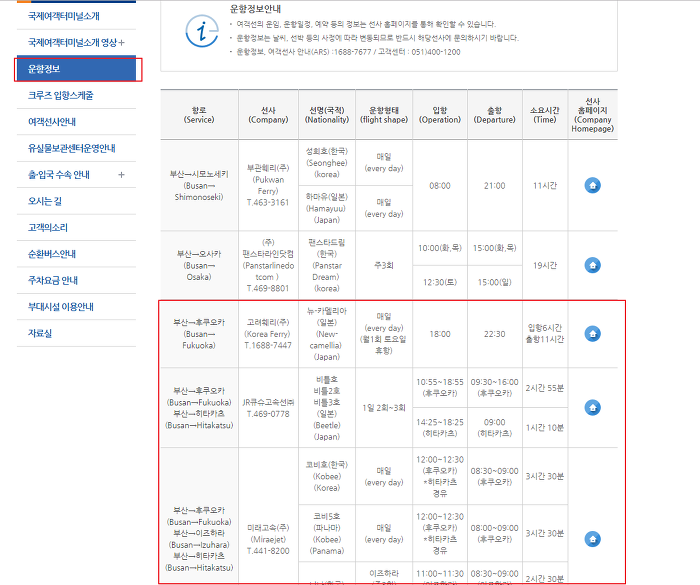This screenshot has width=700, height=585.
Task: Open the Korea Ferry homepage icon
Action: 592,334
